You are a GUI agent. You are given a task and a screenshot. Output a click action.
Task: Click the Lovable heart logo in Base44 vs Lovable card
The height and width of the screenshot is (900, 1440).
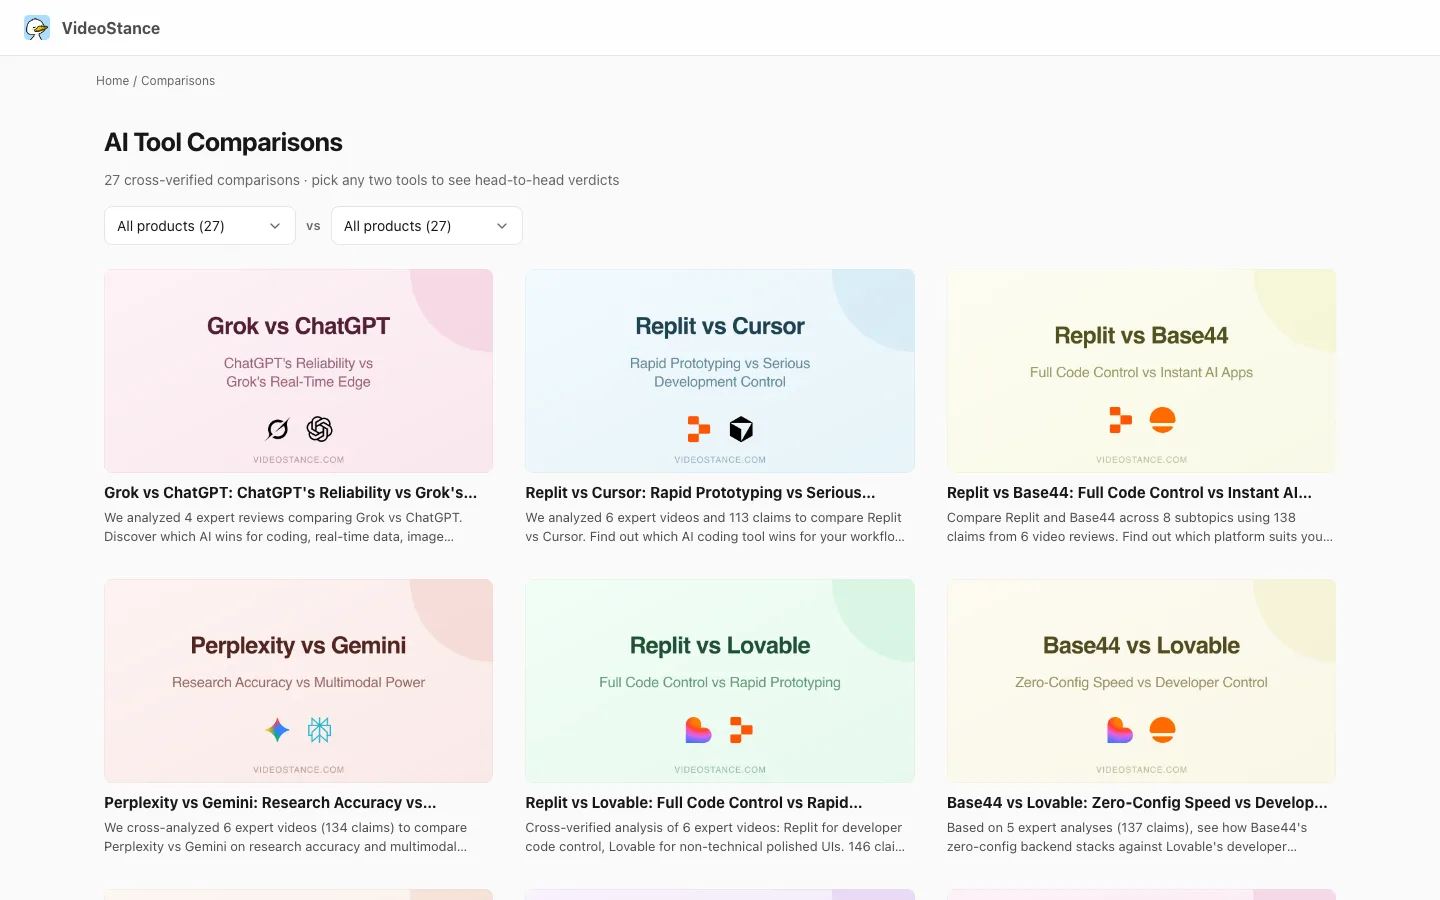point(1120,730)
